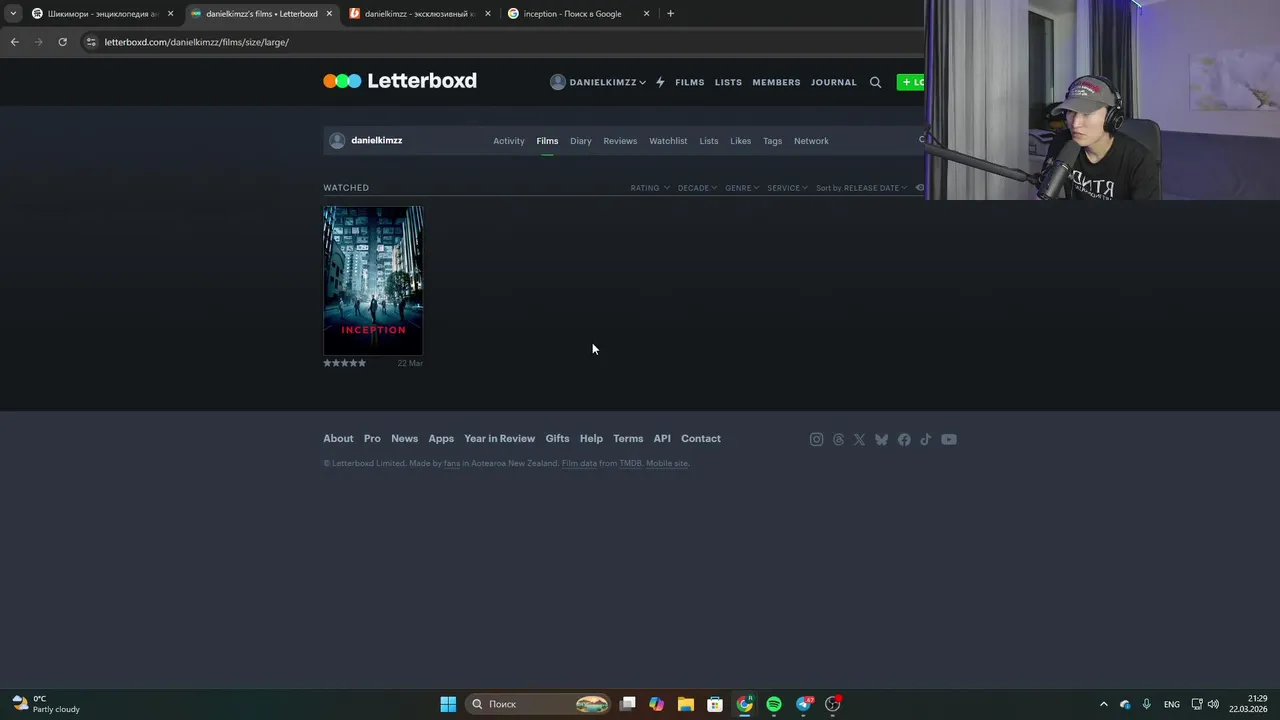Open the Threads icon in the footer
1280x720 pixels.
coord(838,439)
